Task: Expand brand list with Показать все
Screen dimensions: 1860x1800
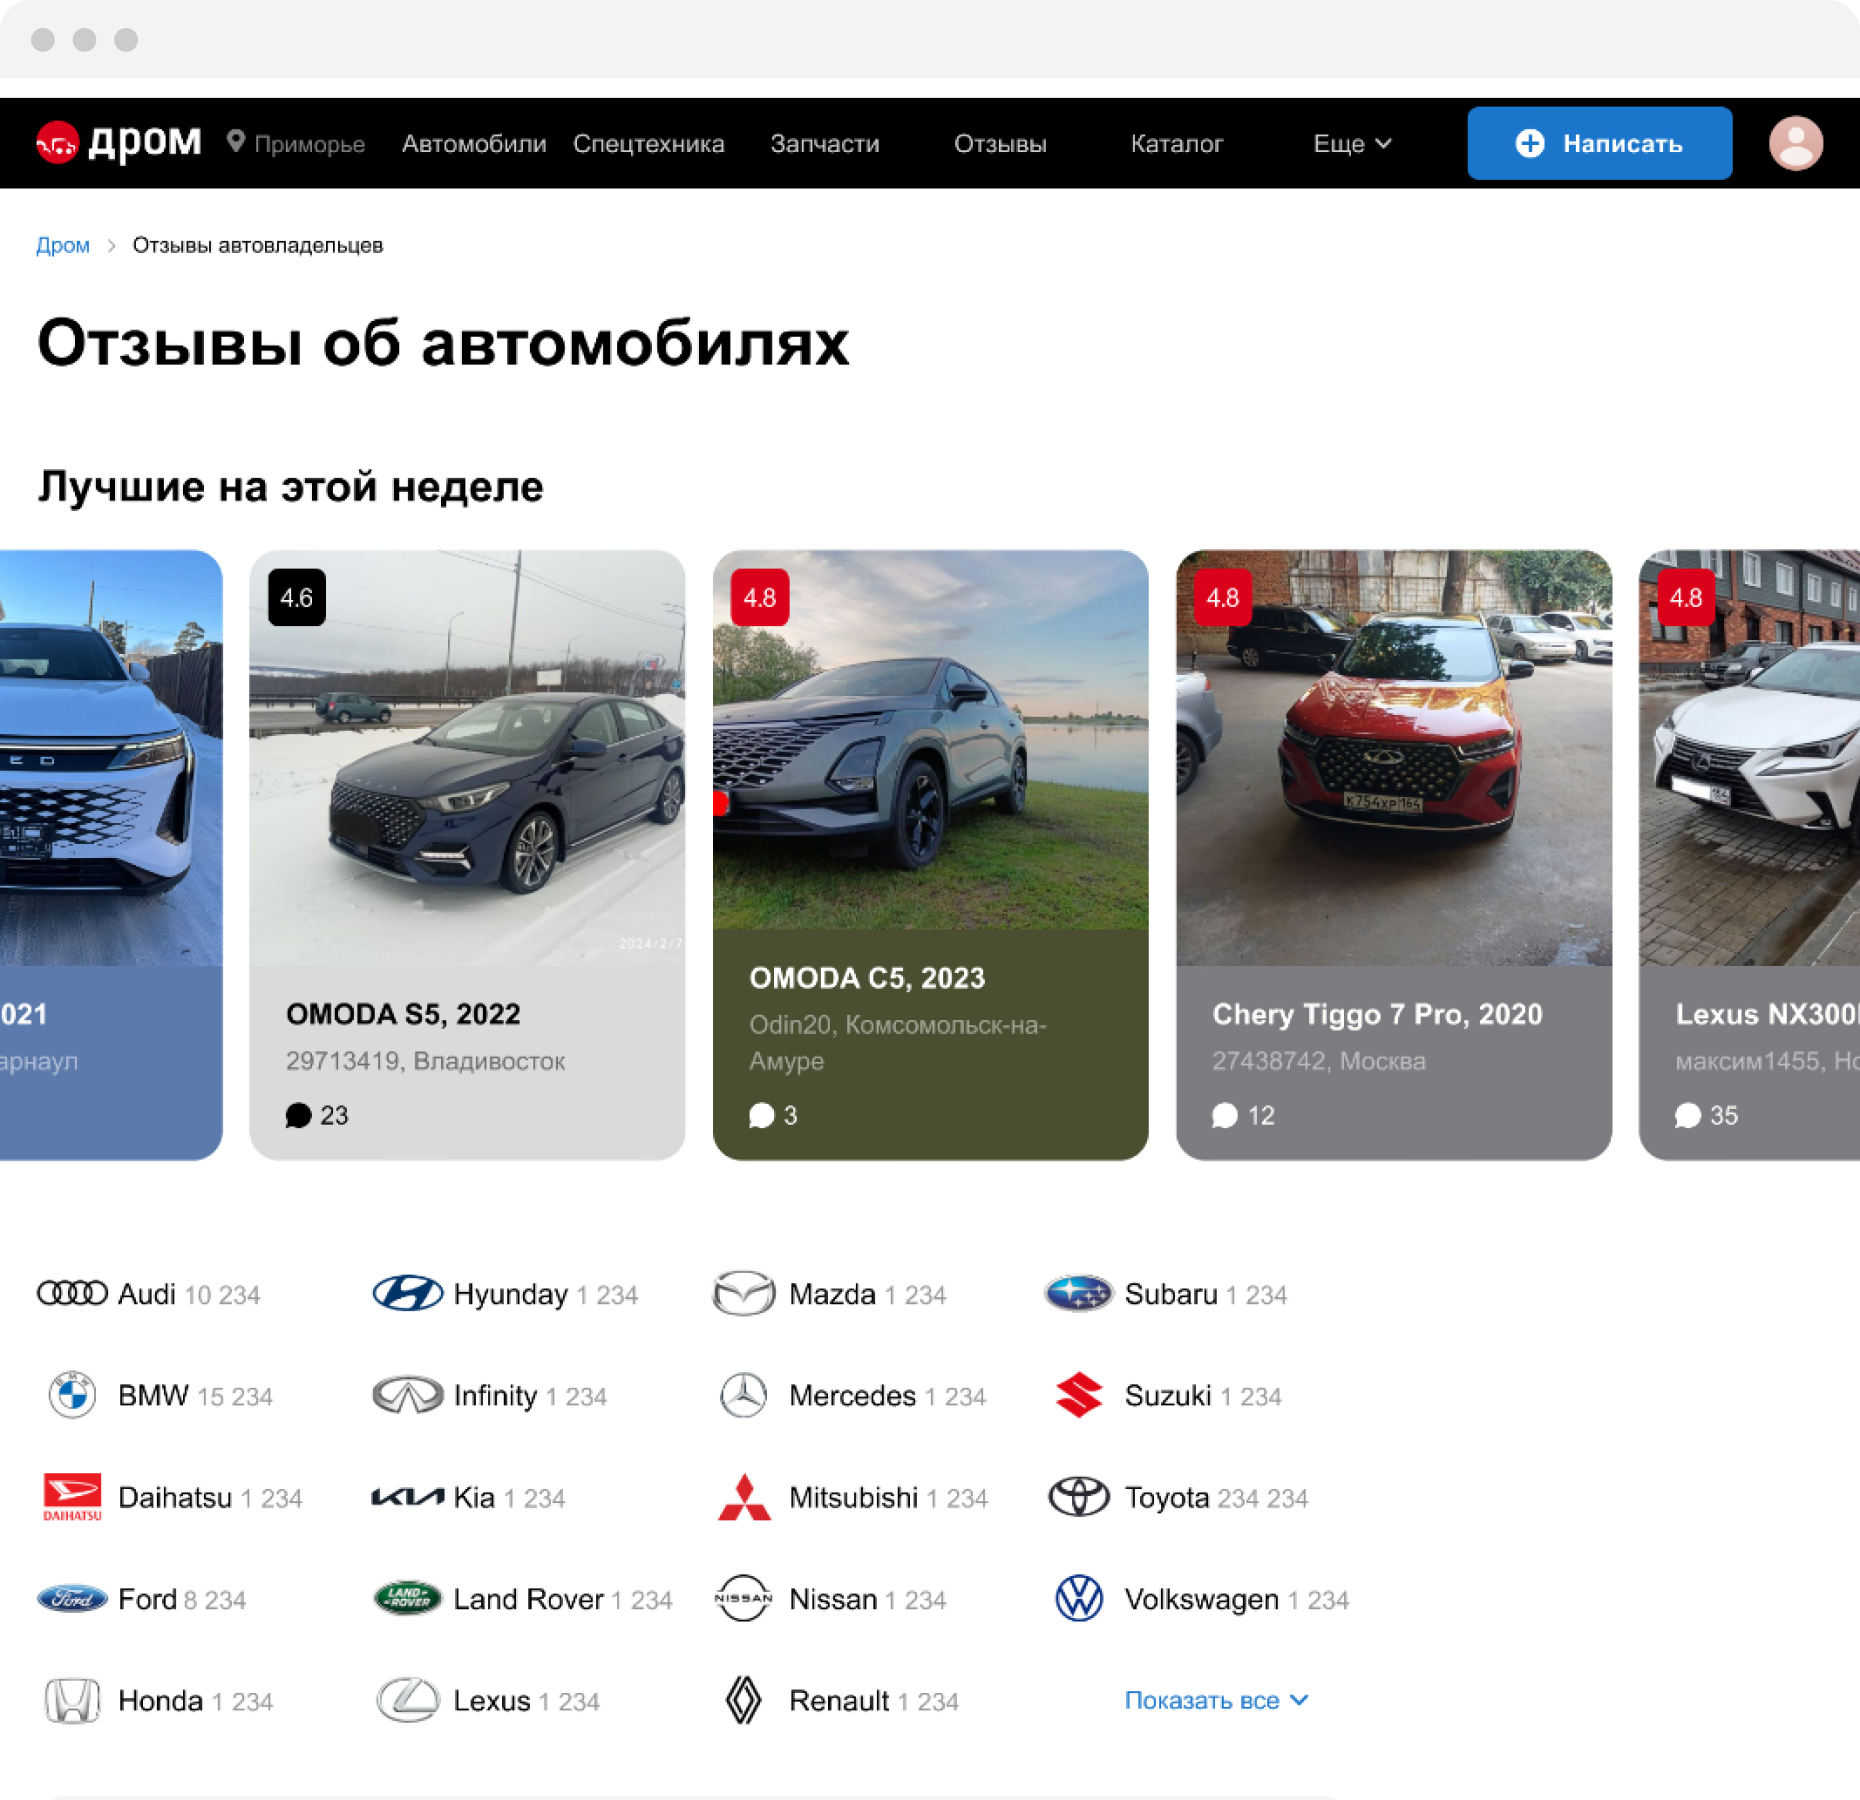Action: coord(1215,1700)
